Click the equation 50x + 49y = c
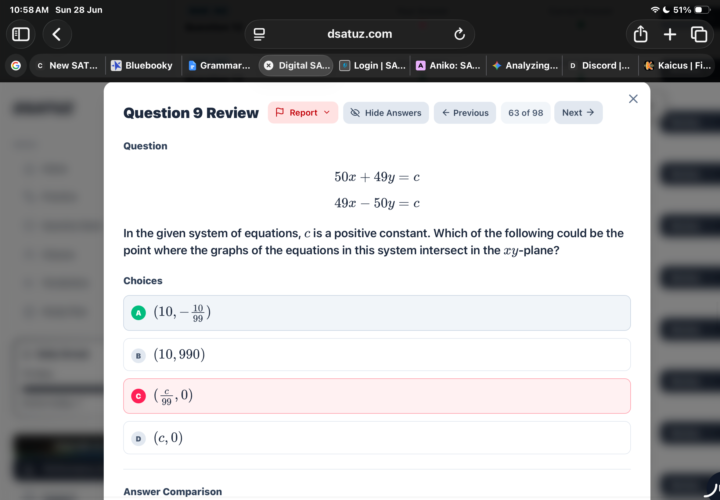The image size is (720, 500). tap(377, 177)
